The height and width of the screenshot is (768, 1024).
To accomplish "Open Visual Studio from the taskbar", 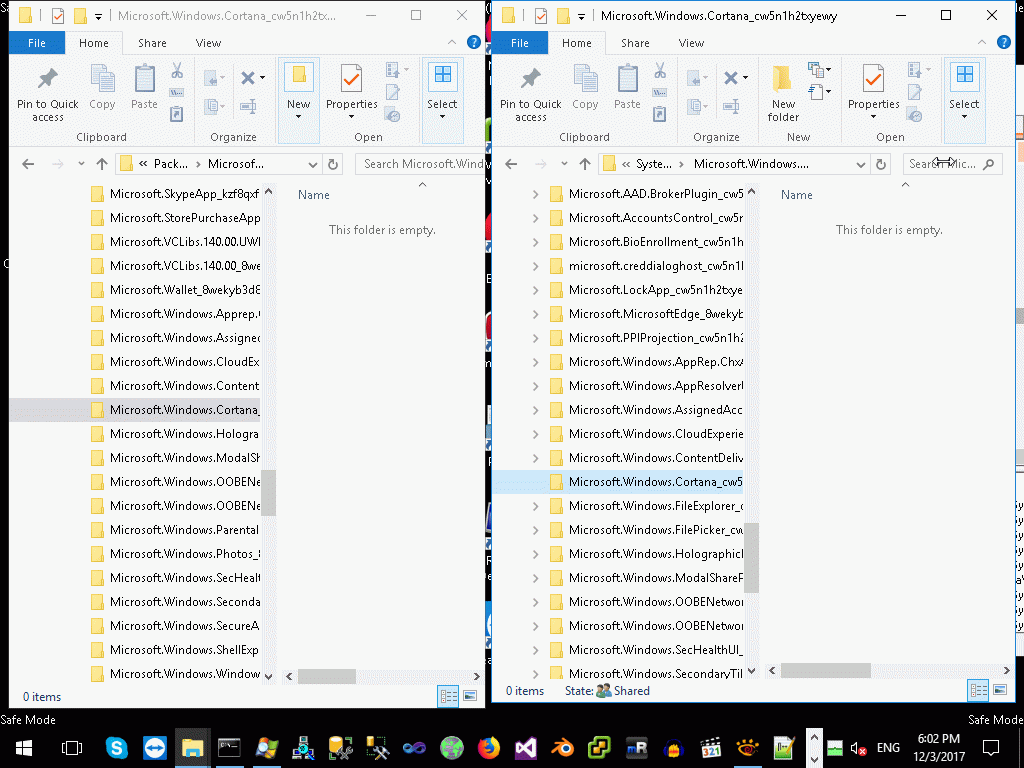I will (525, 748).
